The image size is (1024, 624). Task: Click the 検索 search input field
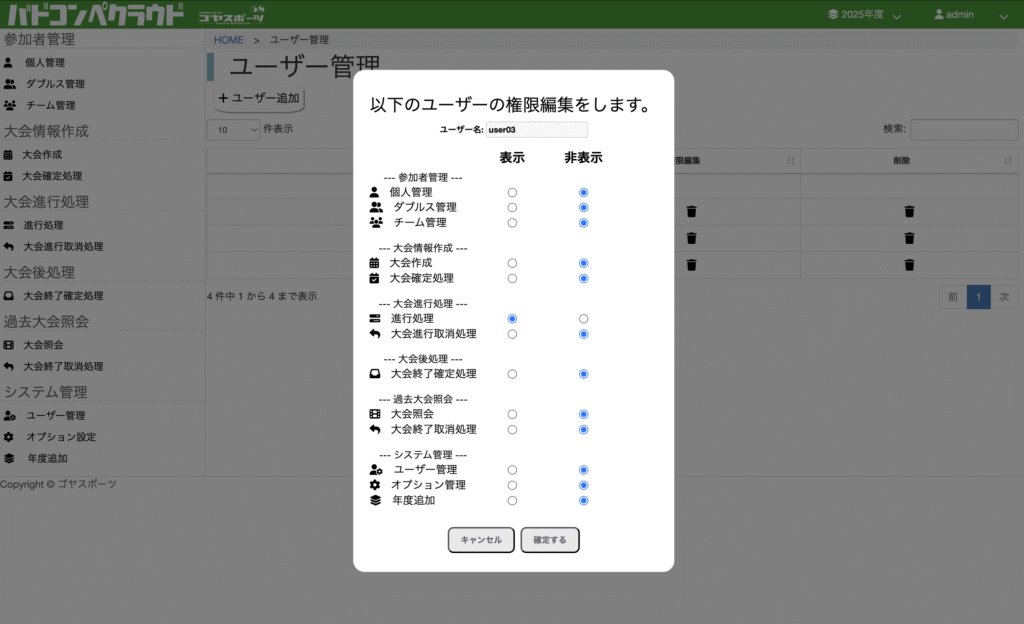pyautogui.click(x=964, y=129)
